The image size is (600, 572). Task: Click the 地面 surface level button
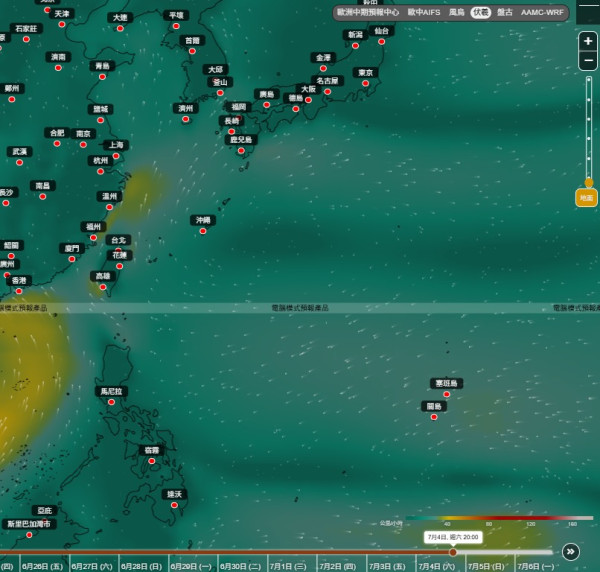pos(586,198)
